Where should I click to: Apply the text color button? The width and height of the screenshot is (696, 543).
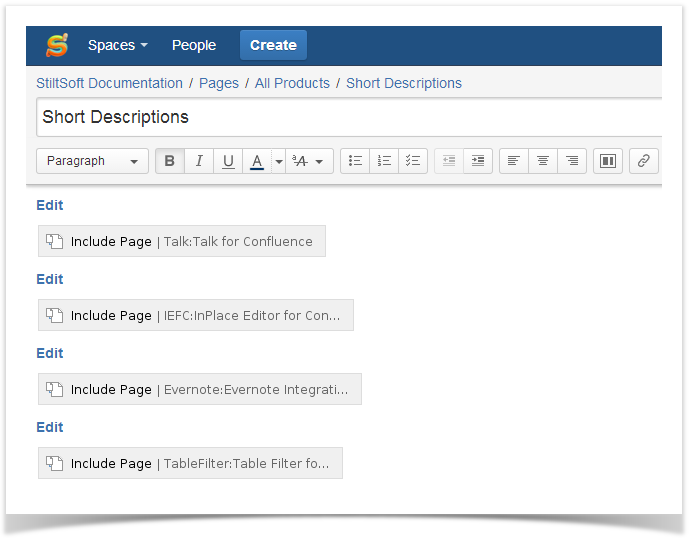coord(257,161)
